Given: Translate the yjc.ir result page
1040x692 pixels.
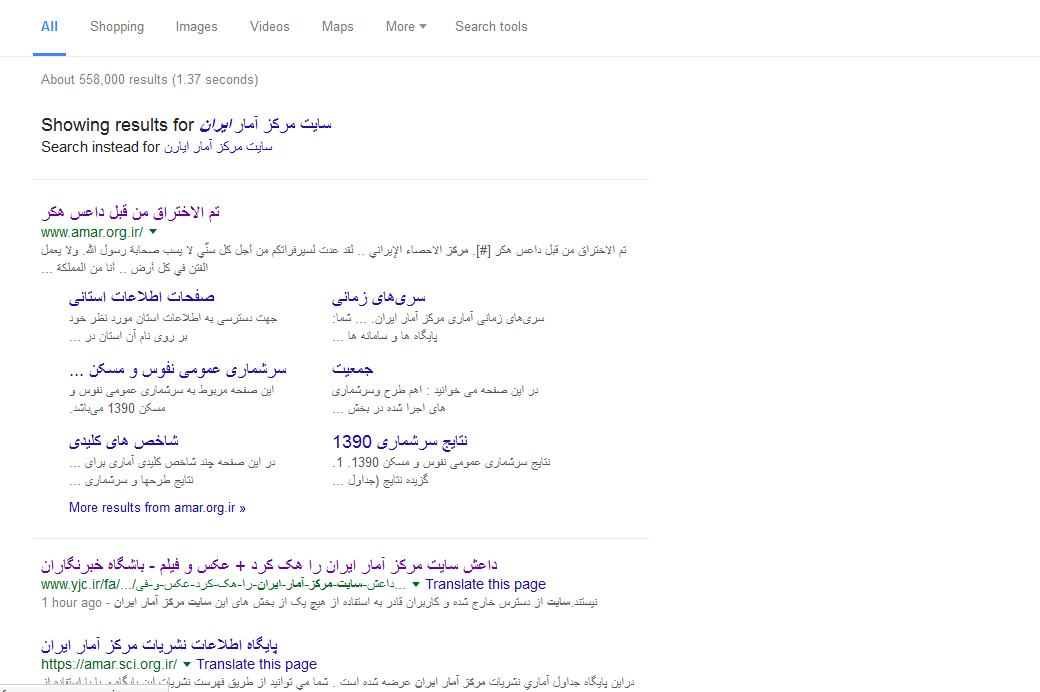Looking at the screenshot, I should (x=485, y=584).
